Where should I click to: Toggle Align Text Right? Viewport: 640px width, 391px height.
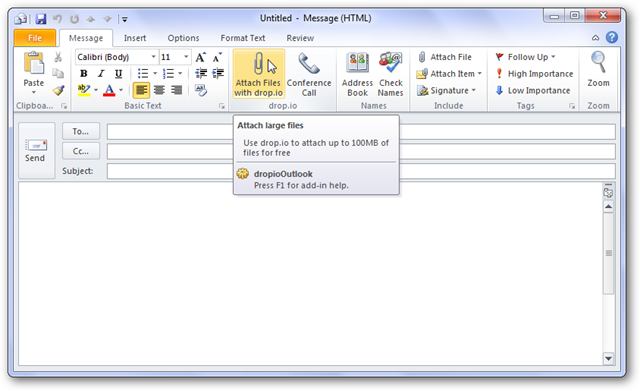tap(176, 90)
